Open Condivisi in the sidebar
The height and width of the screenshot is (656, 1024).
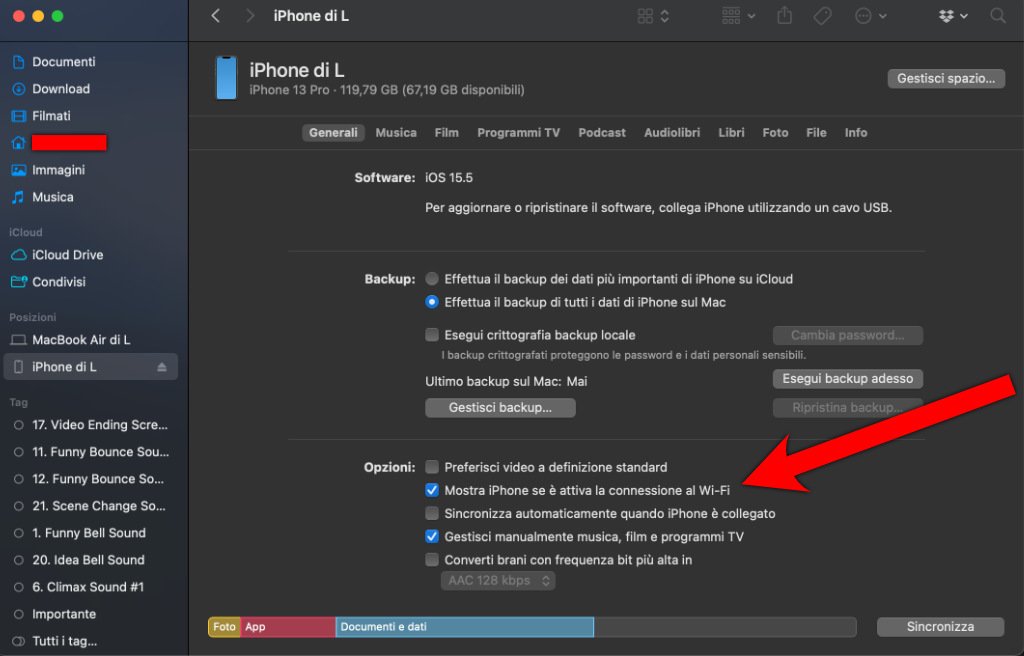(x=59, y=282)
